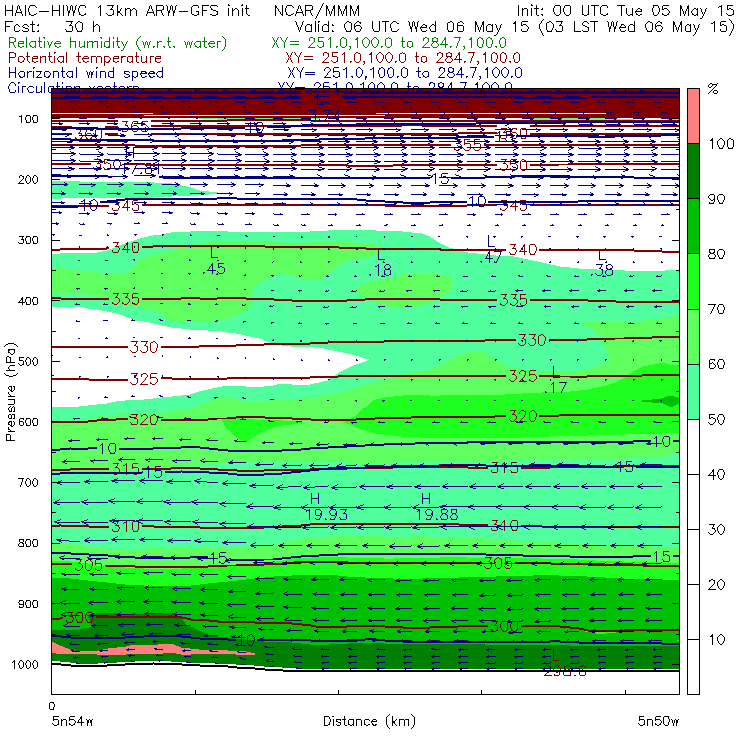The width and height of the screenshot is (740, 740).
Task: Click the "L .45" wind minimum marker
Action: [215, 261]
